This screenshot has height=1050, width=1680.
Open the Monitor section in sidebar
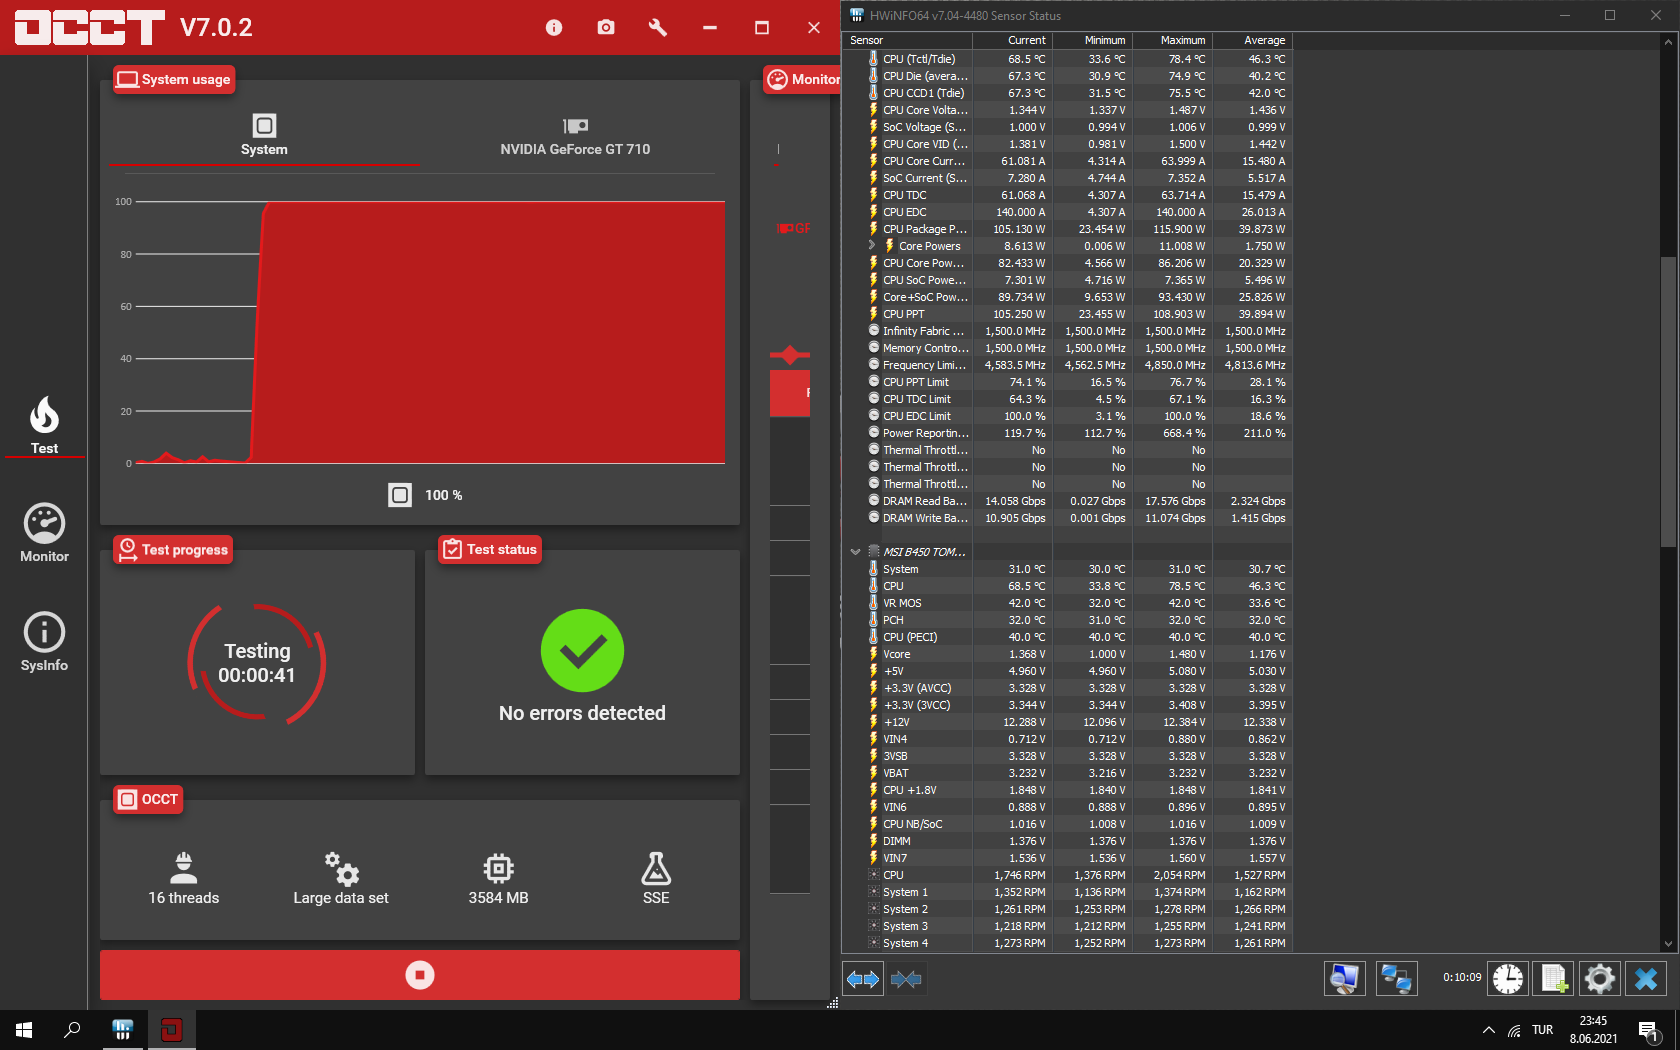[44, 533]
